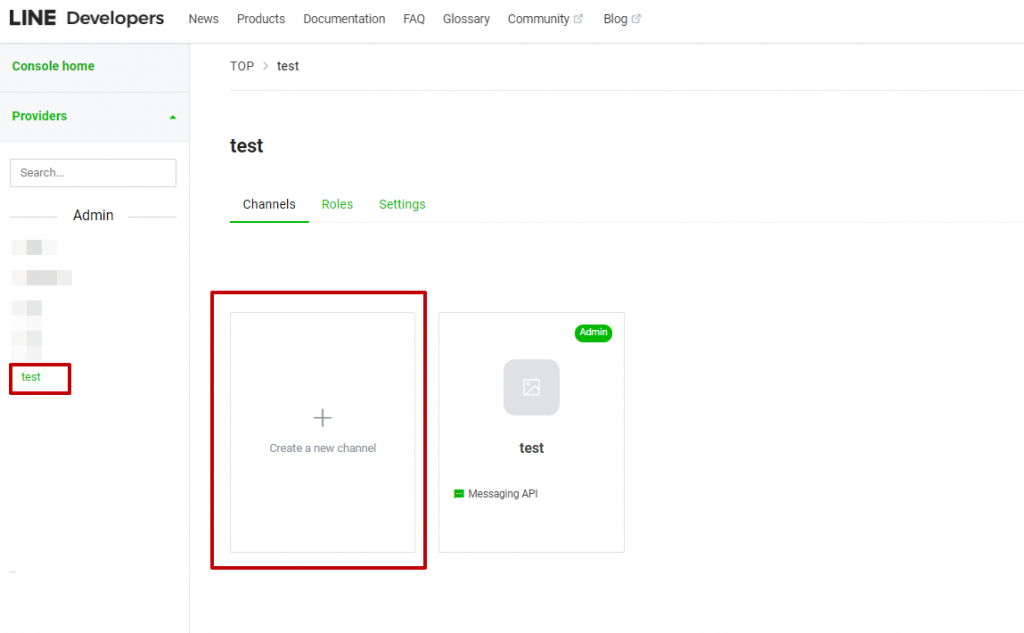1024x633 pixels.
Task: Click the Create a new channel card
Action: [322, 432]
